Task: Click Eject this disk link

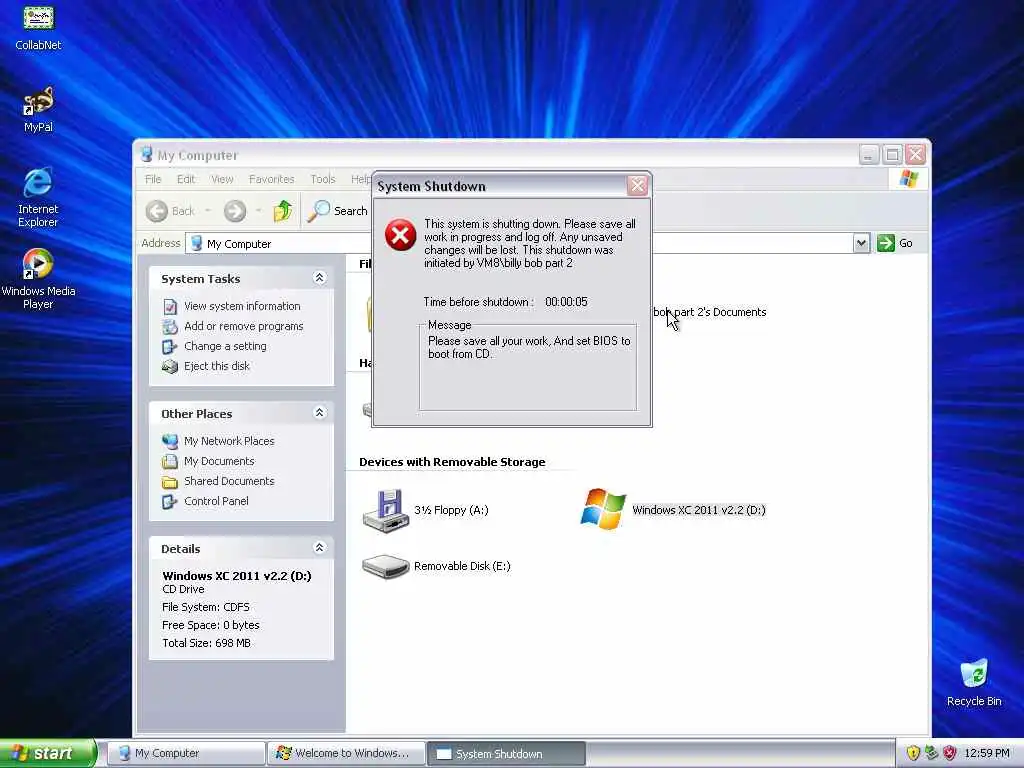Action: tap(217, 366)
